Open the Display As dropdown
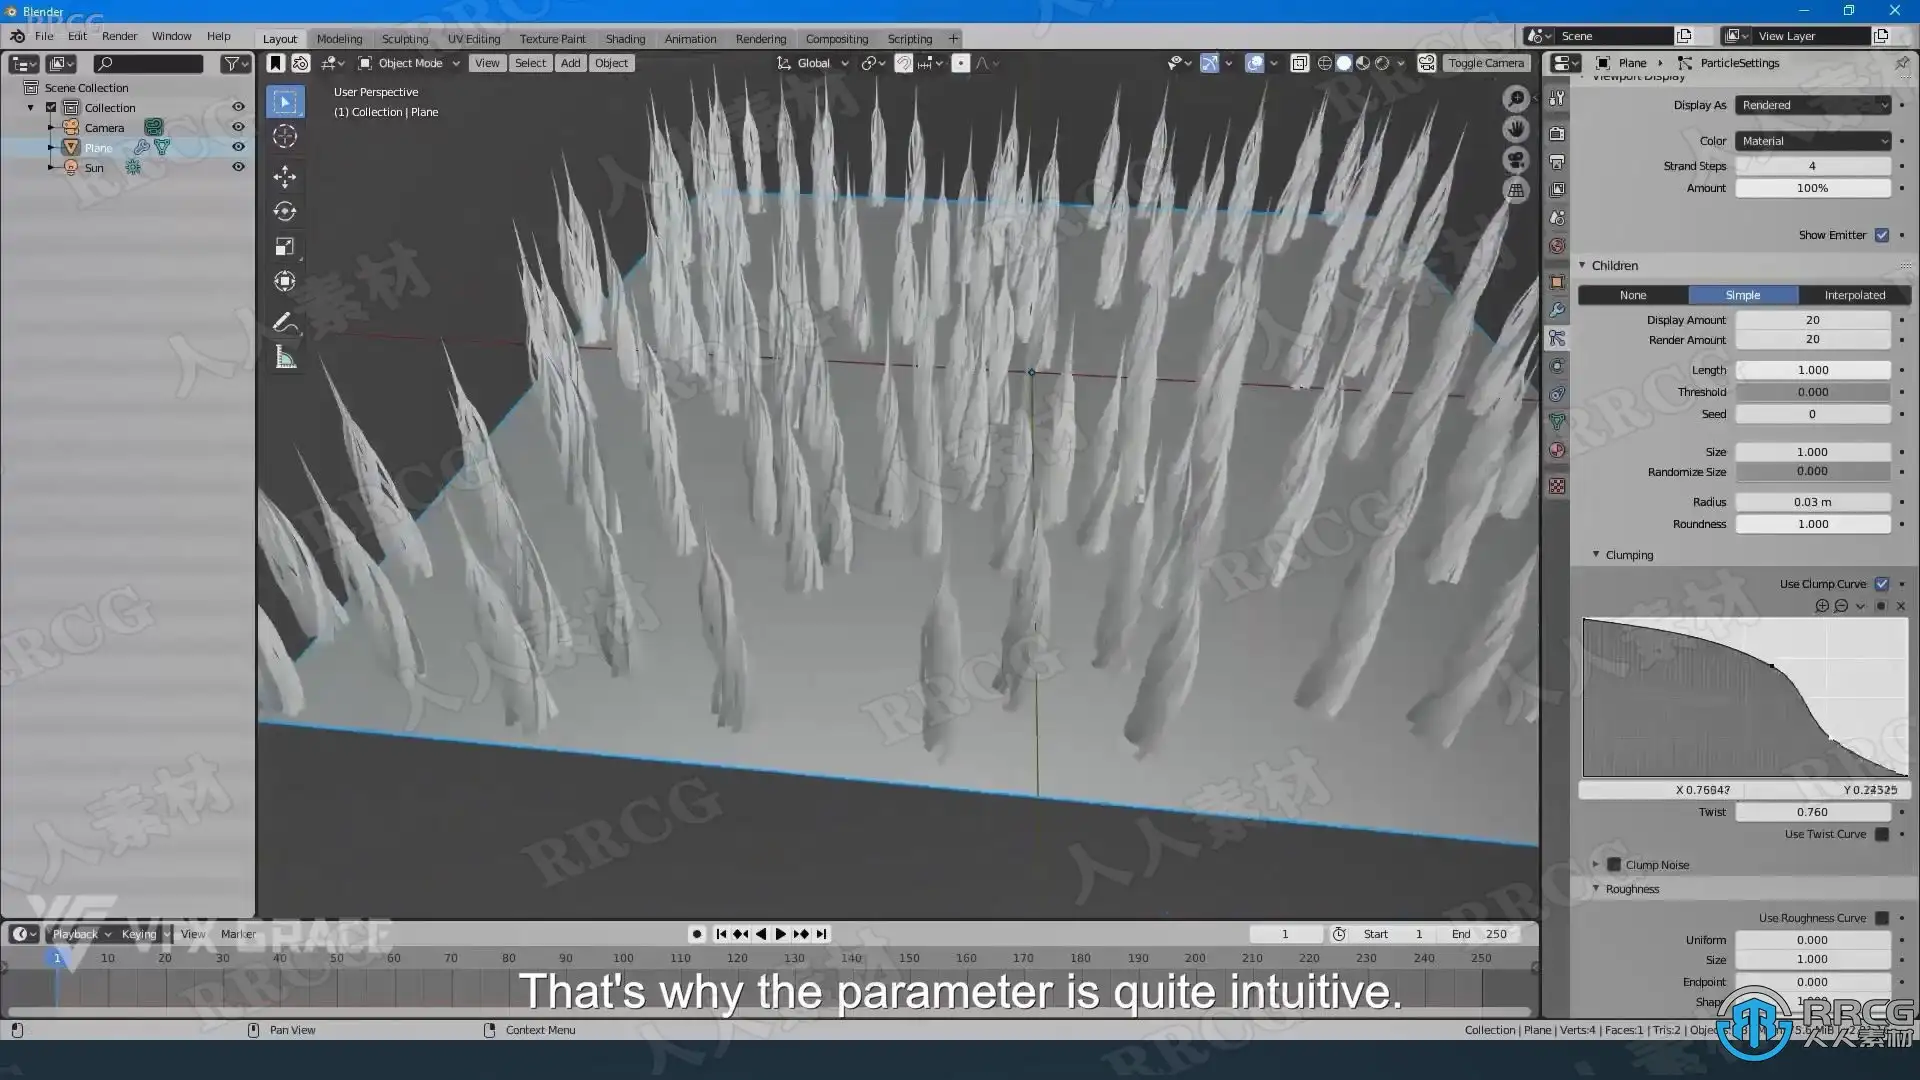Image resolution: width=1920 pixels, height=1080 pixels. (1813, 105)
